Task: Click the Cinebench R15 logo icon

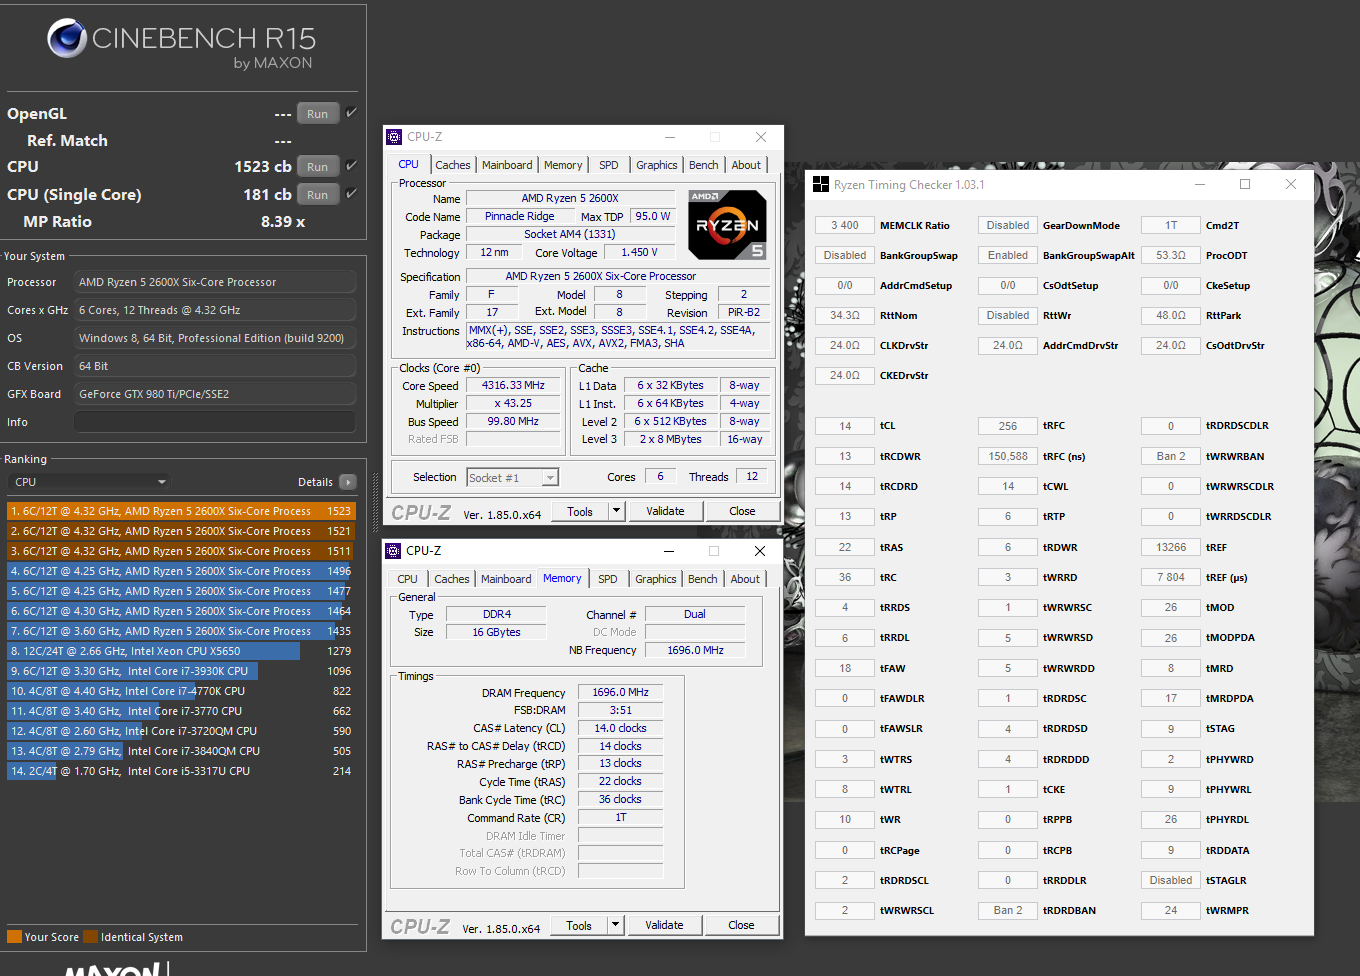Action: tap(67, 38)
